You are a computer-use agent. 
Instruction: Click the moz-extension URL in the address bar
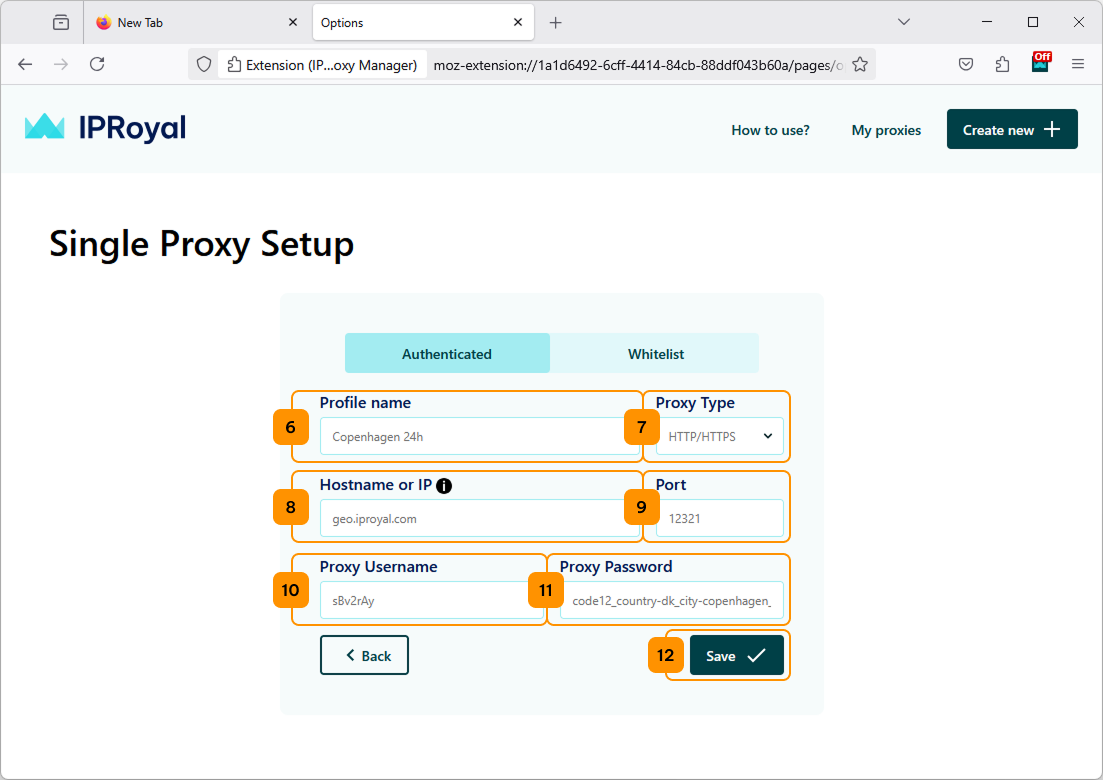click(637, 65)
